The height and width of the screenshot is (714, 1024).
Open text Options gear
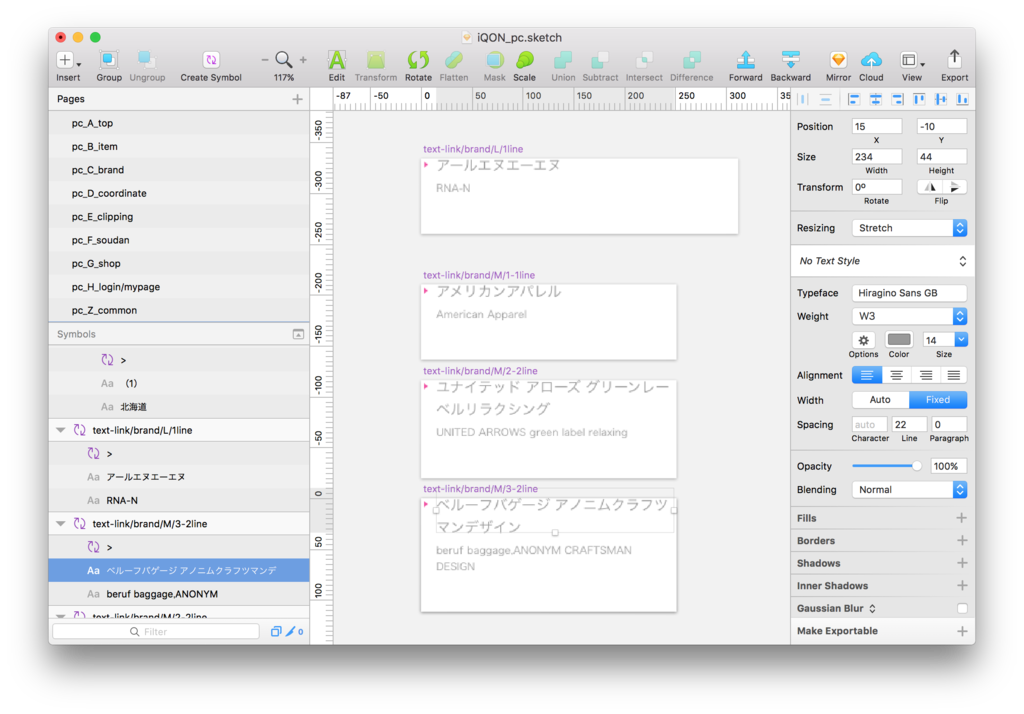(x=863, y=340)
